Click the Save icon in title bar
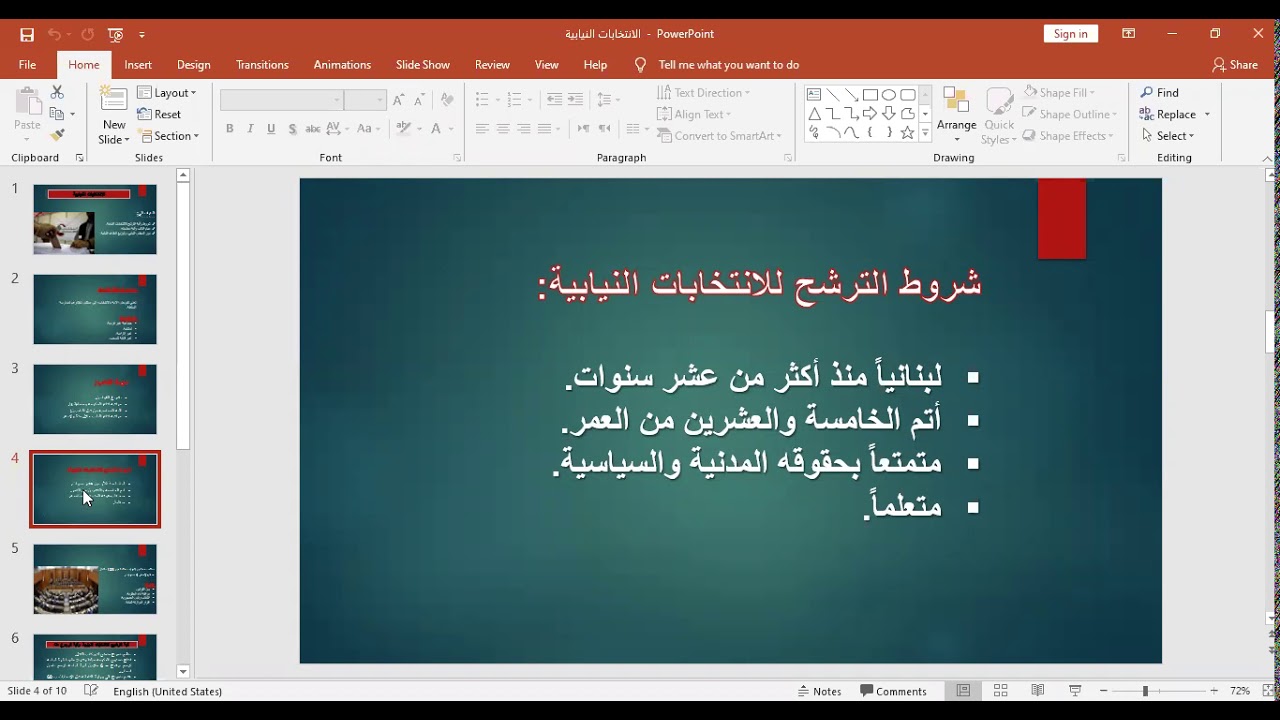Viewport: 1280px width, 720px height. click(x=27, y=34)
